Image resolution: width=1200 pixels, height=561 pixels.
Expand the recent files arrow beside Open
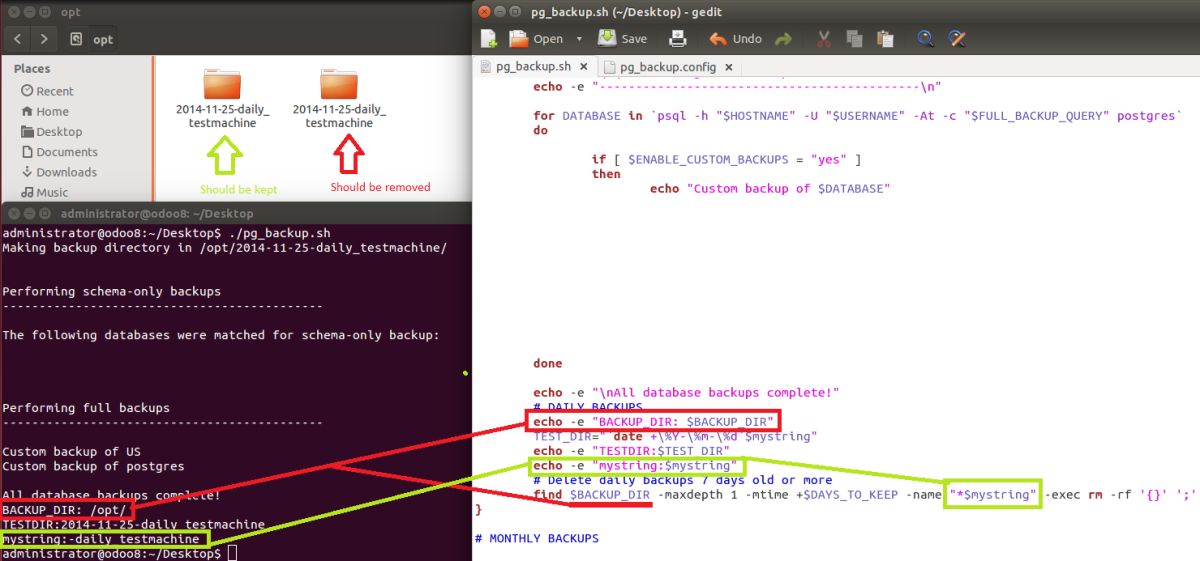coord(578,39)
